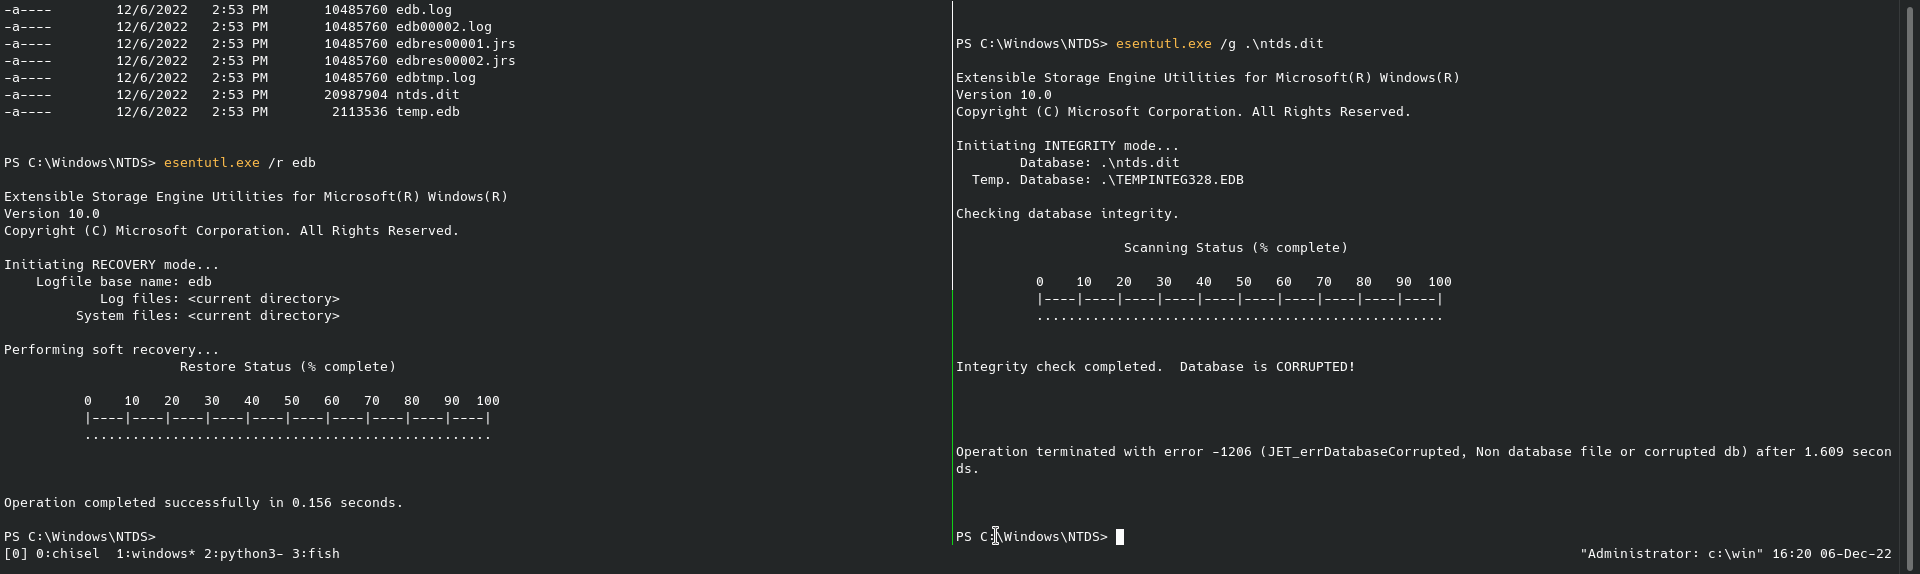Viewport: 1920px width, 574px height.
Task: Switch to the 0:chisel tmux window
Action: tap(67, 554)
